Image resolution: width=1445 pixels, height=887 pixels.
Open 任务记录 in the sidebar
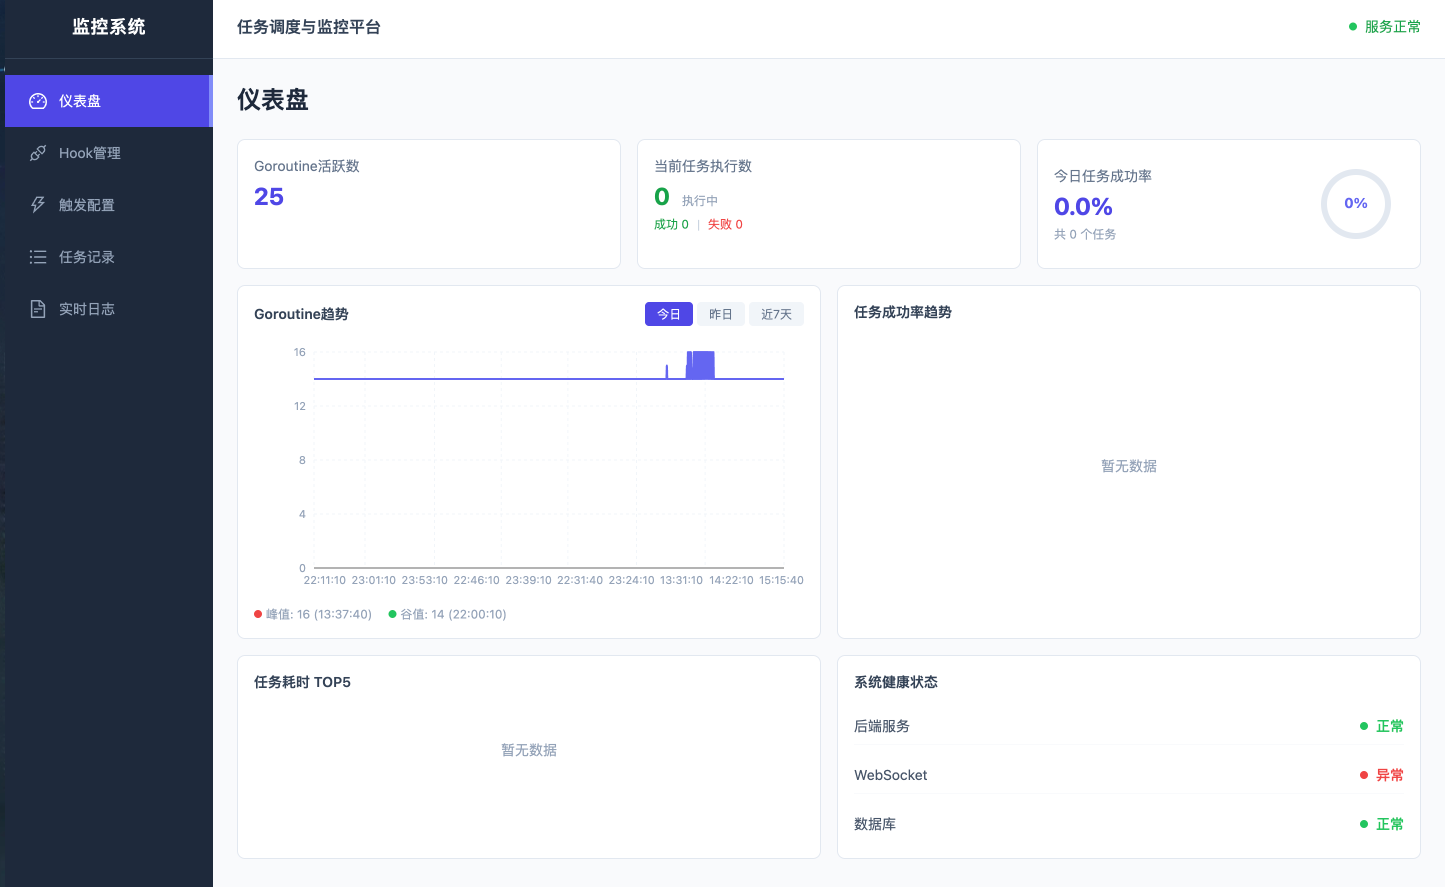tap(108, 257)
